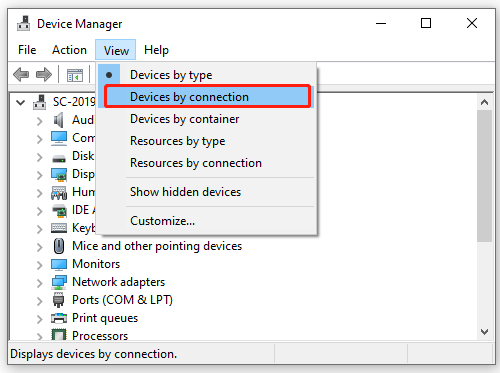500x373 pixels.
Task: Click the Disk drives icon
Action: (x=59, y=158)
